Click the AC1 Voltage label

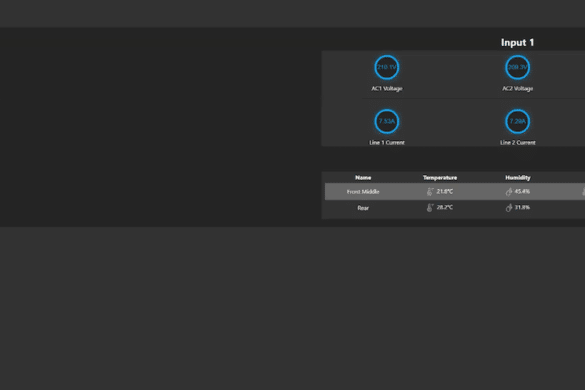coord(387,88)
